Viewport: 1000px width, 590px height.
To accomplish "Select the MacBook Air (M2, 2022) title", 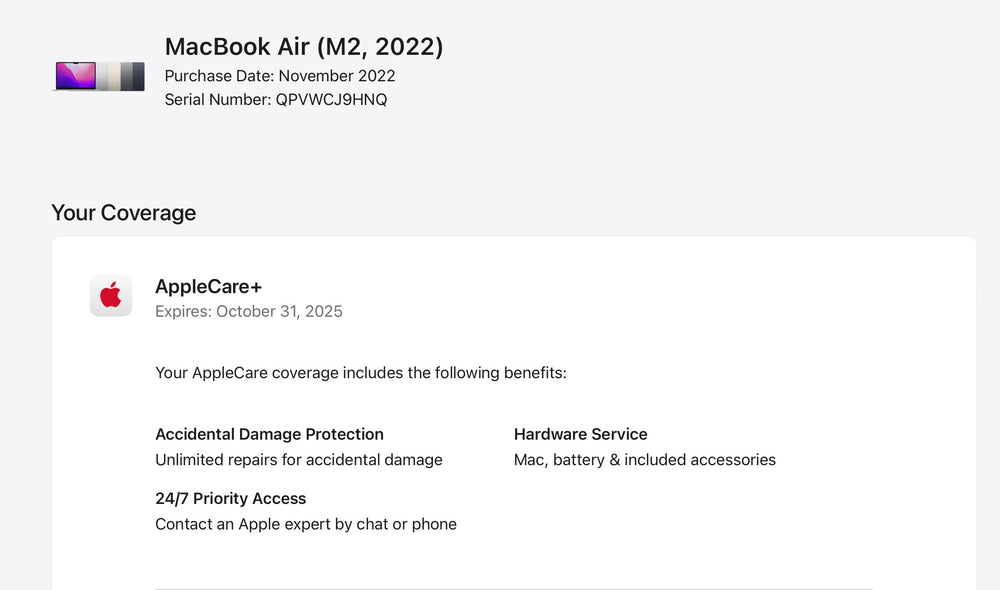I will 304,46.
